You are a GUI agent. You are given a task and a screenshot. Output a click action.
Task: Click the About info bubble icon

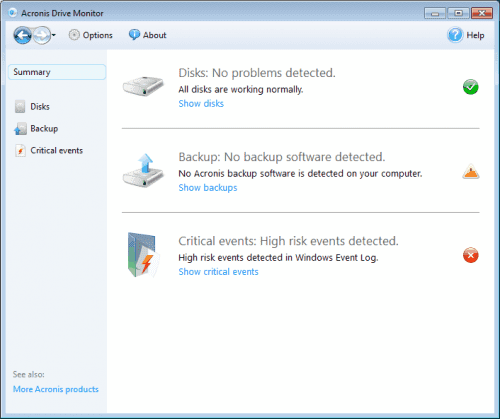pos(134,35)
